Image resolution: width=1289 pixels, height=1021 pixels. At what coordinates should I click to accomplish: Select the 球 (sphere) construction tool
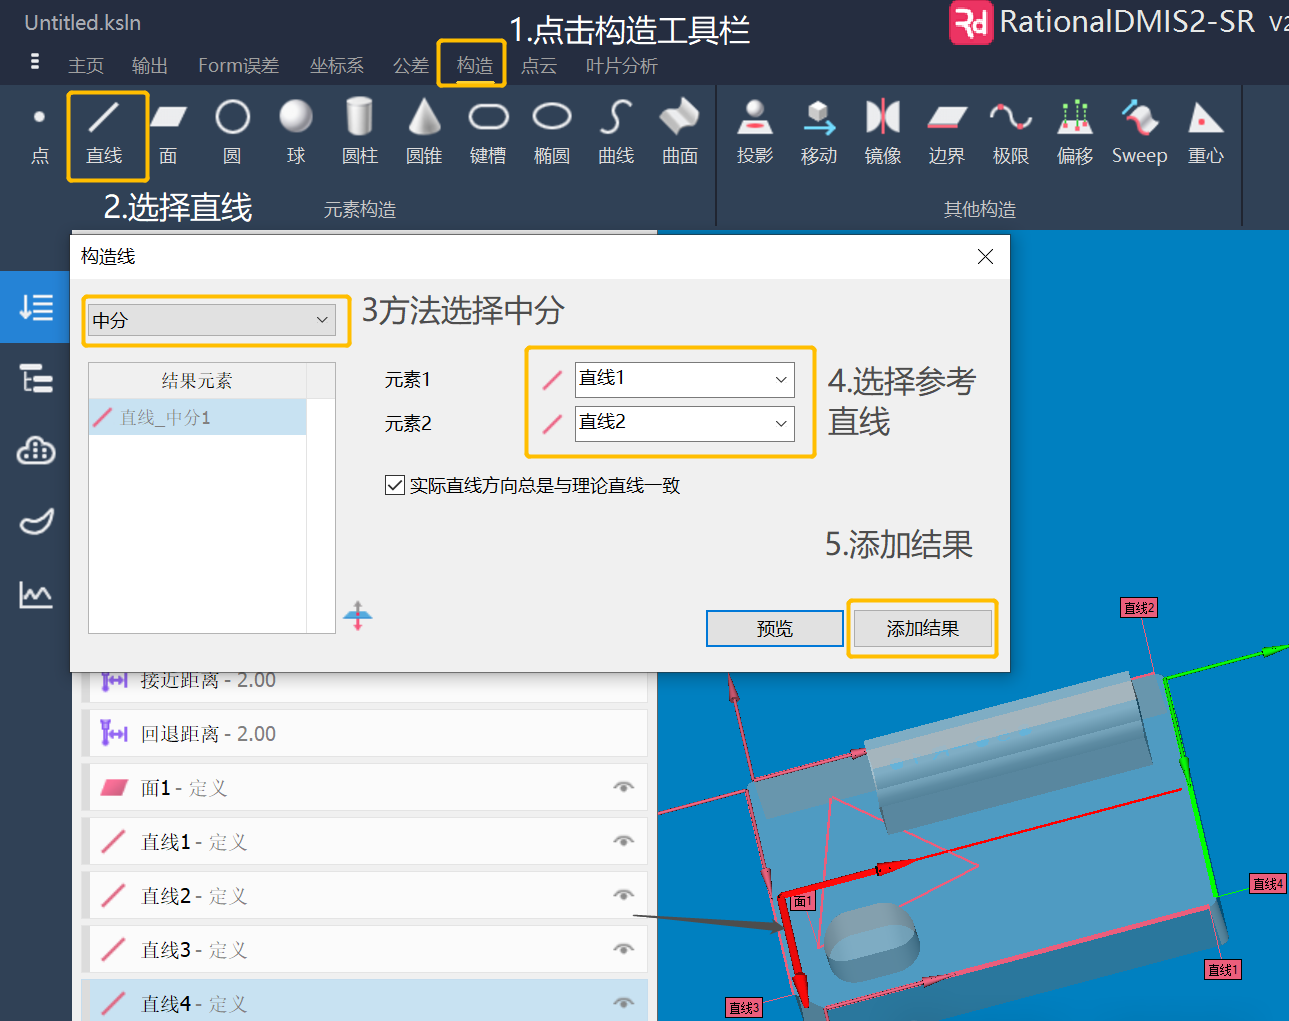click(295, 132)
